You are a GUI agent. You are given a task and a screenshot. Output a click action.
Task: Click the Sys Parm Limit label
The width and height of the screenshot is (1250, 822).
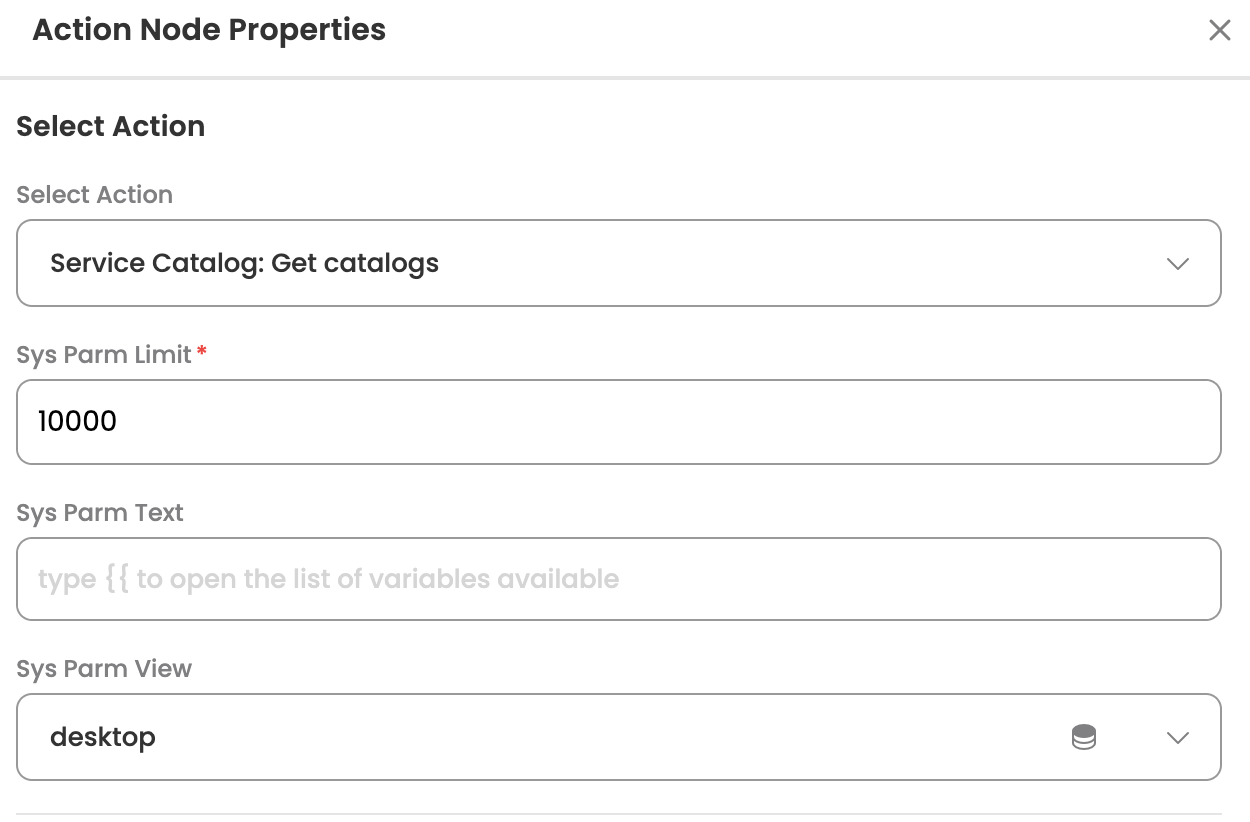(x=104, y=355)
